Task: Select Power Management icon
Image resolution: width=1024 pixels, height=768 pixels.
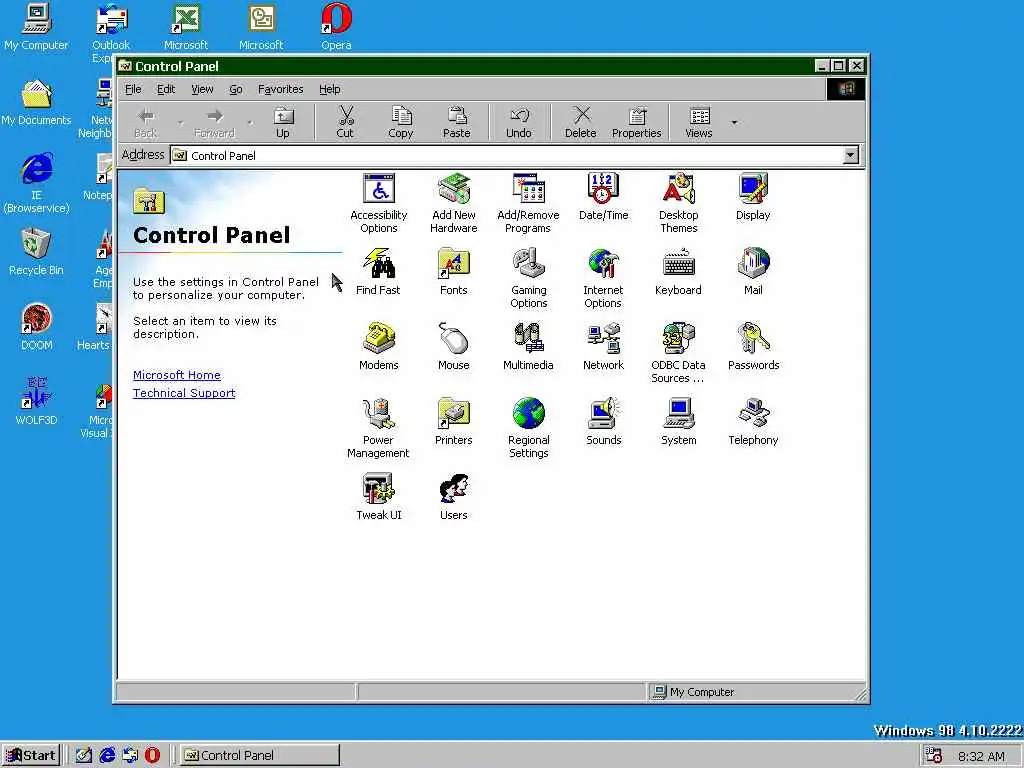Action: click(378, 428)
